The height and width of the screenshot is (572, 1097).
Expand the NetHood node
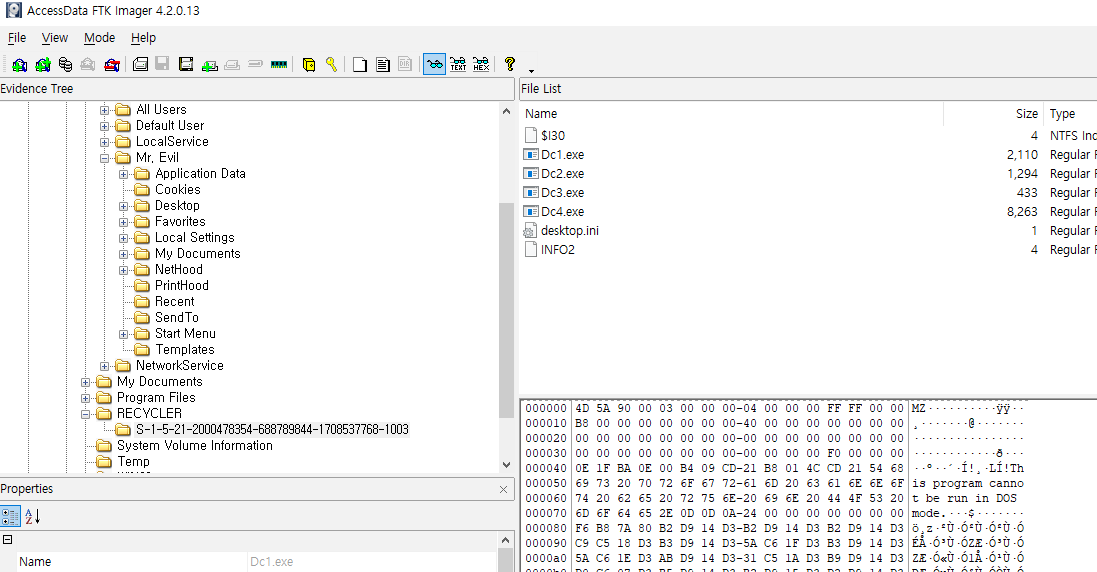(x=123, y=270)
